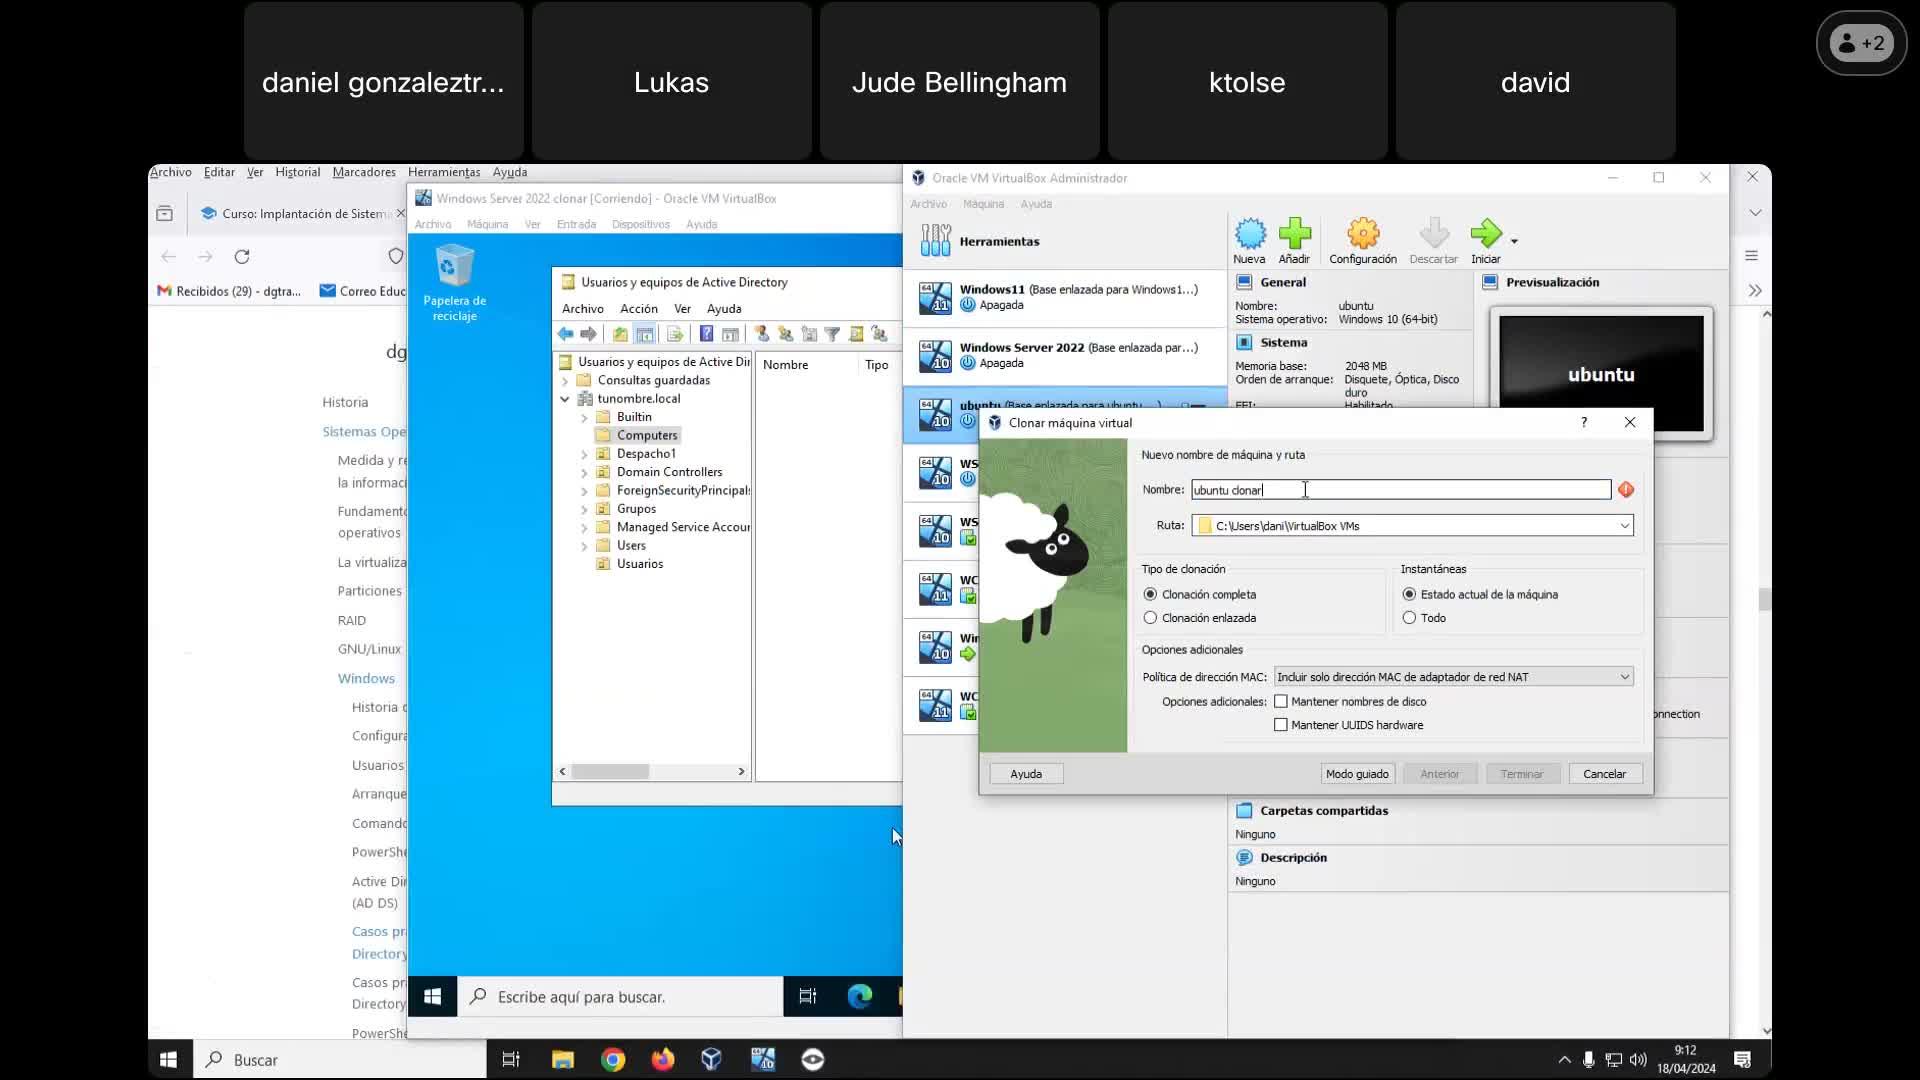Enable Mantener nombres de disco checkbox
This screenshot has height=1080, width=1920.
click(x=1281, y=702)
